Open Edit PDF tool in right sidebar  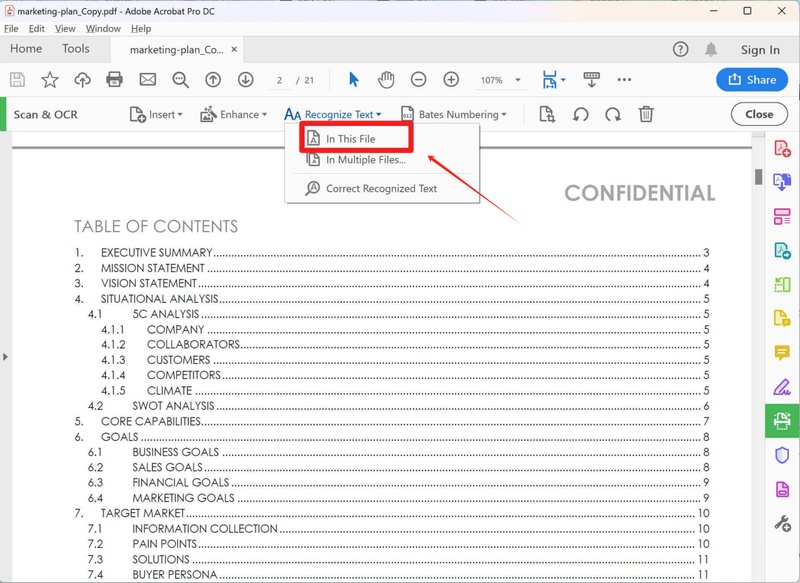(782, 216)
